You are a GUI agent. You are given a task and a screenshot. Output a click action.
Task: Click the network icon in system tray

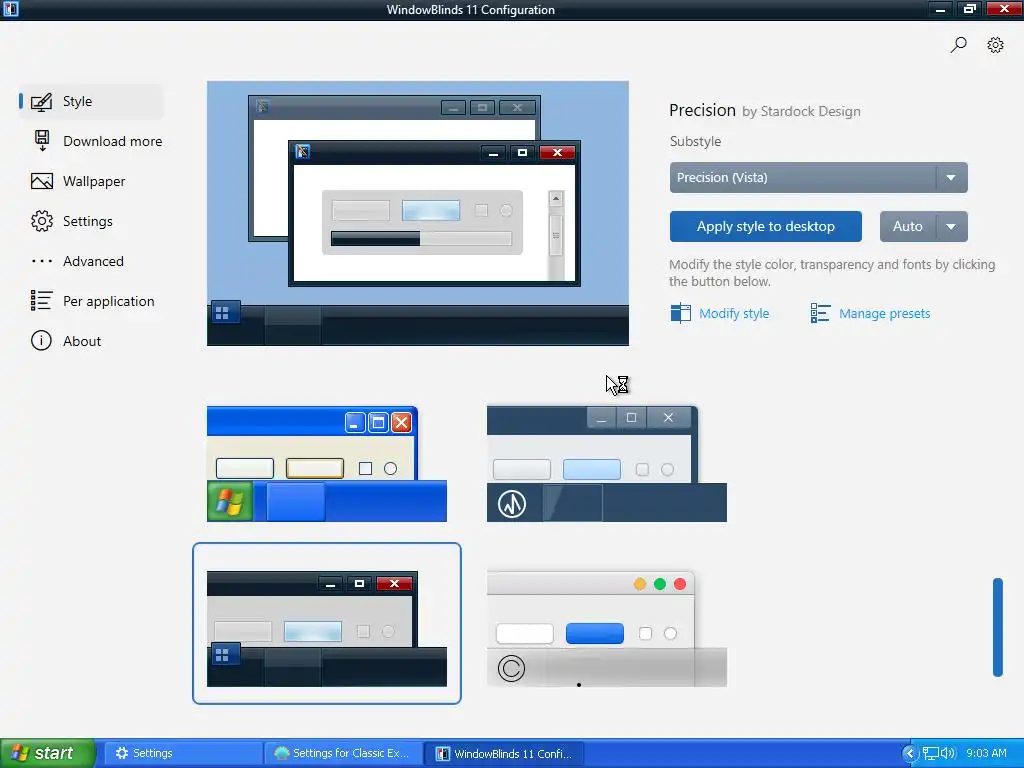[931, 754]
